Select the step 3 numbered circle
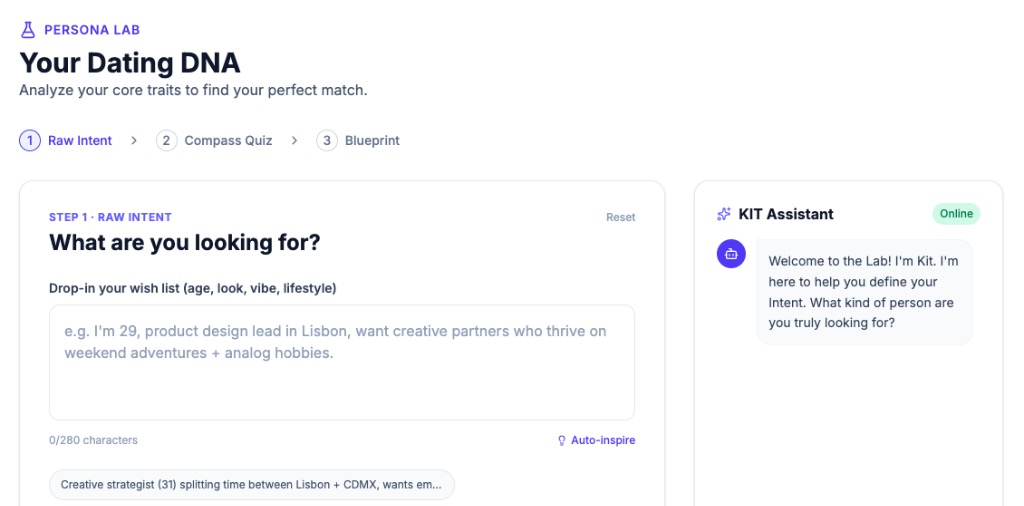1024x506 pixels. [x=327, y=141]
